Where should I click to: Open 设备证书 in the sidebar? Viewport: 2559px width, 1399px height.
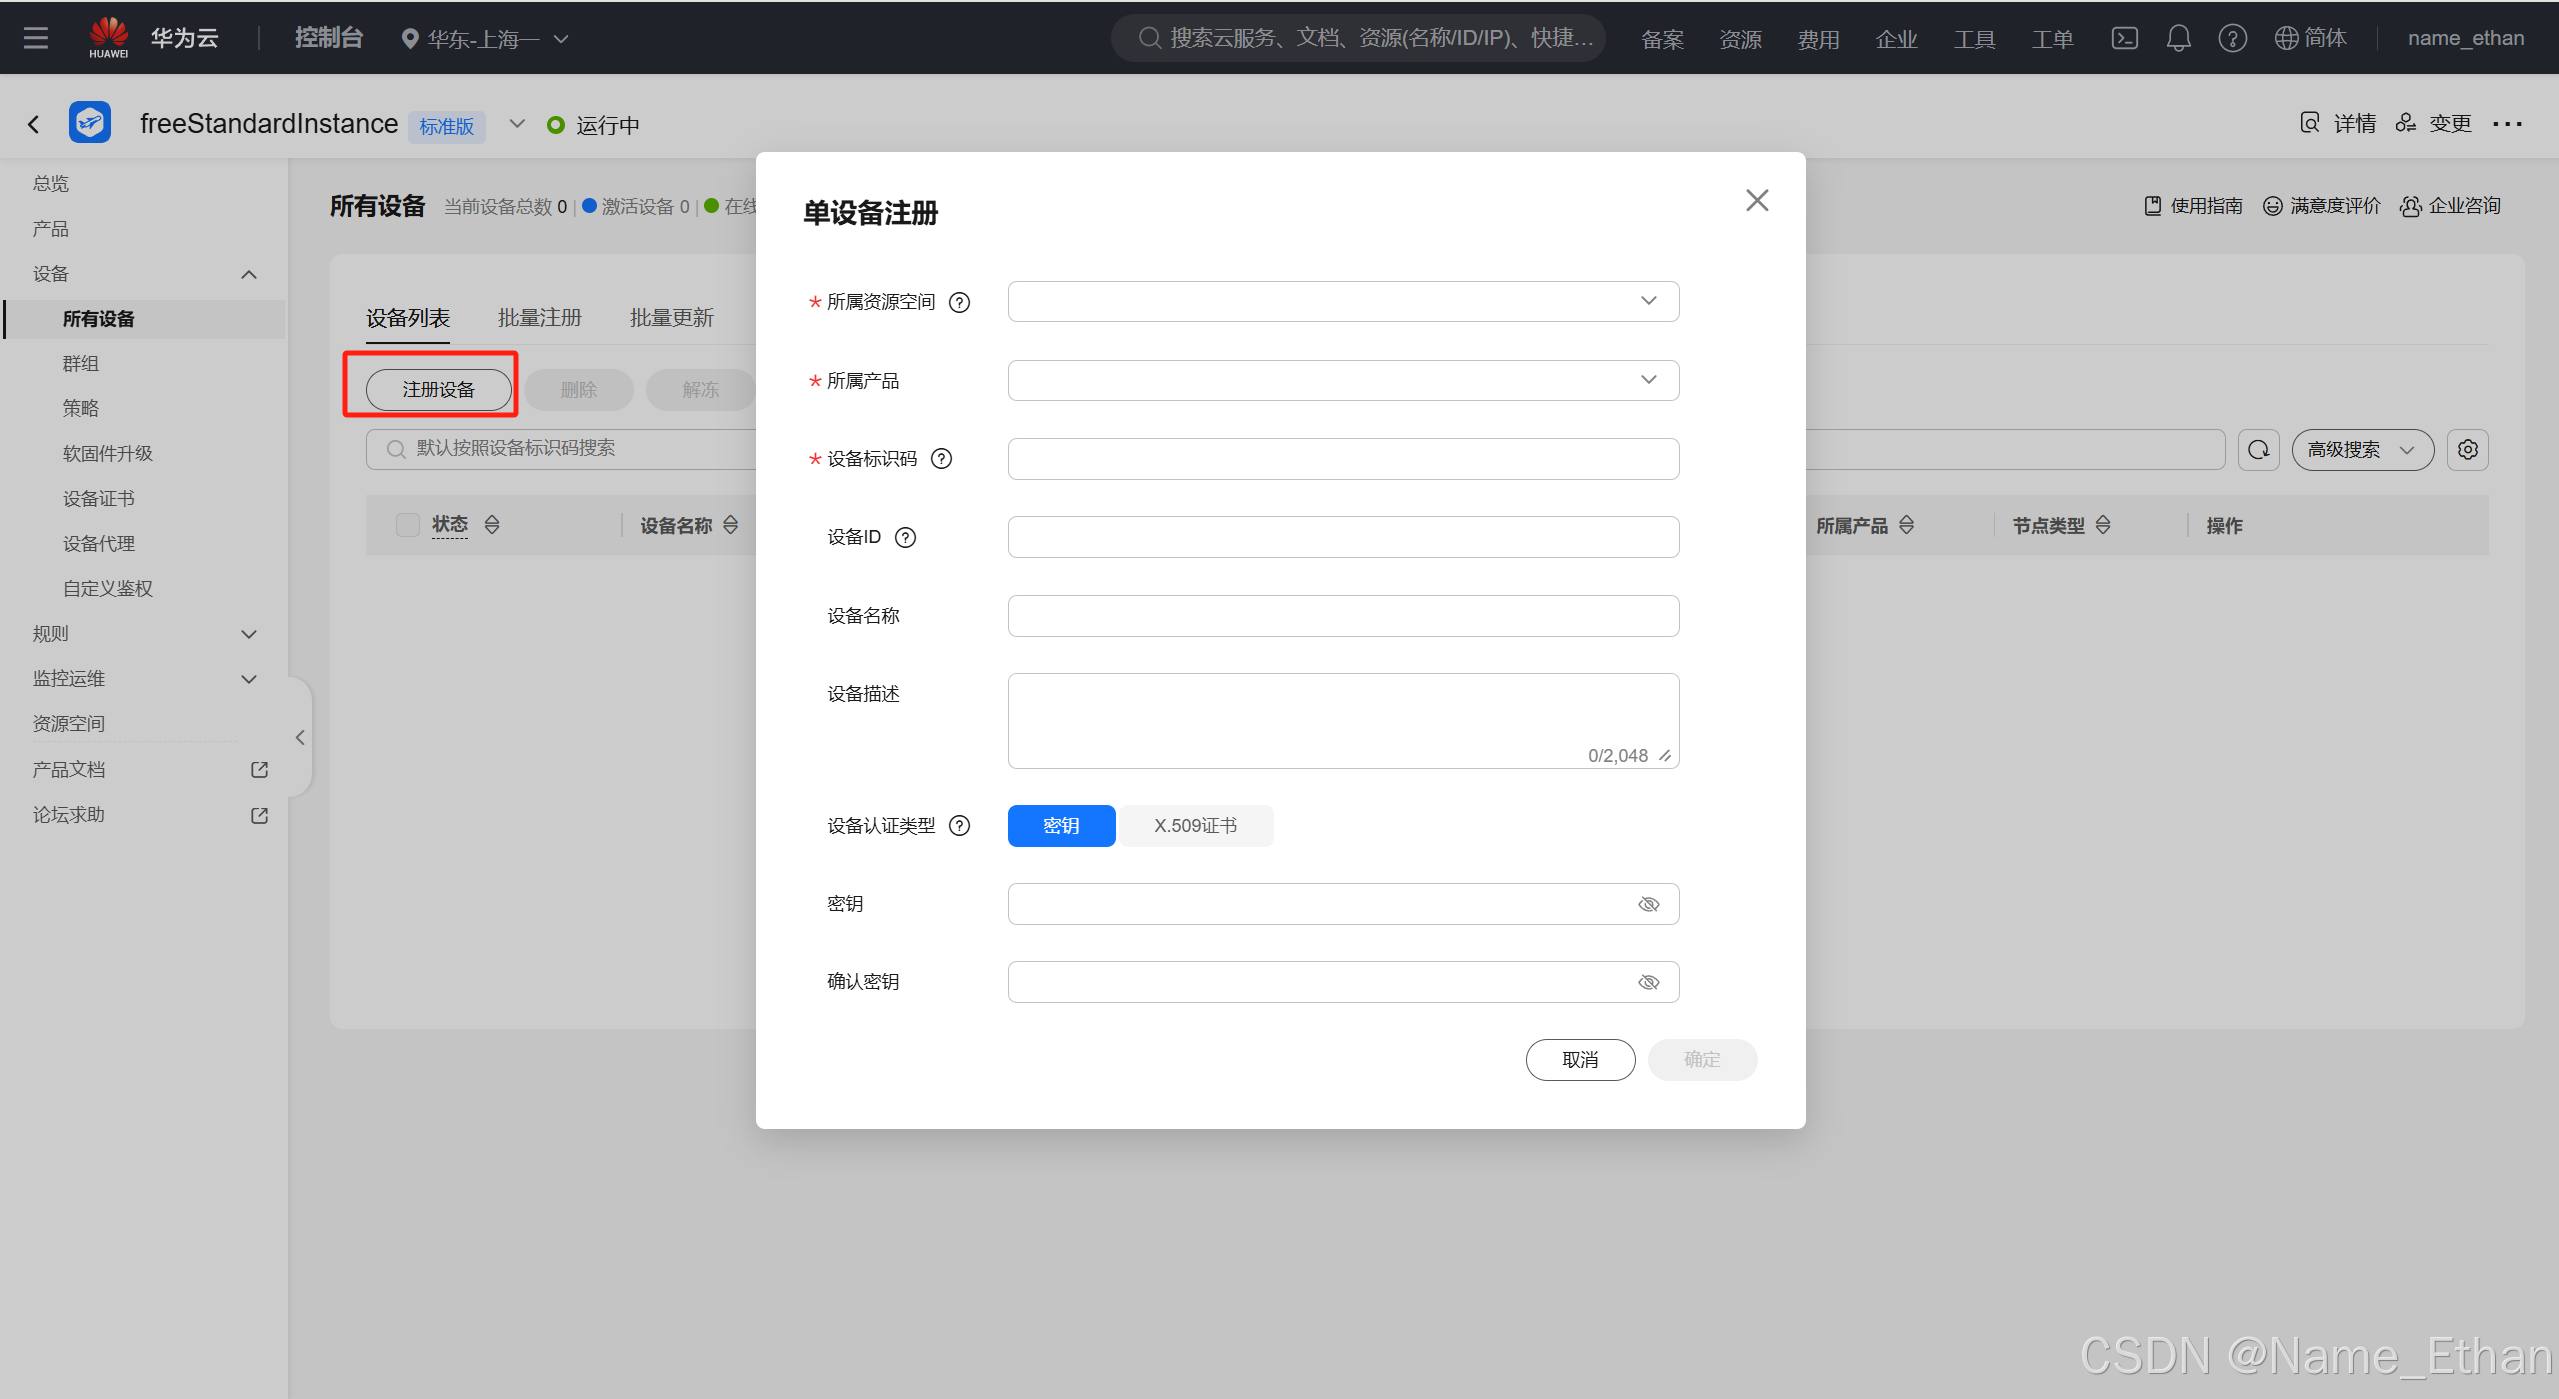point(98,499)
